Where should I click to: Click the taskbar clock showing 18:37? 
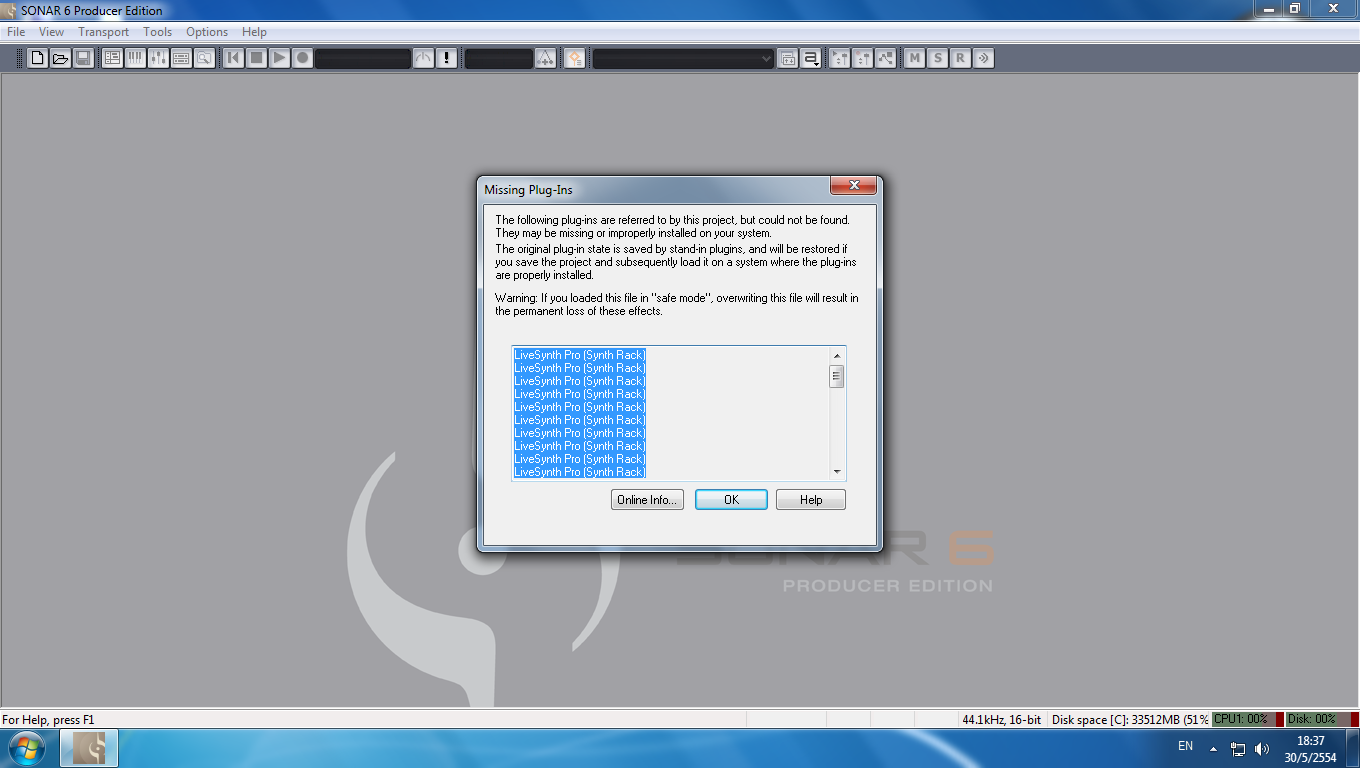[x=1310, y=749]
